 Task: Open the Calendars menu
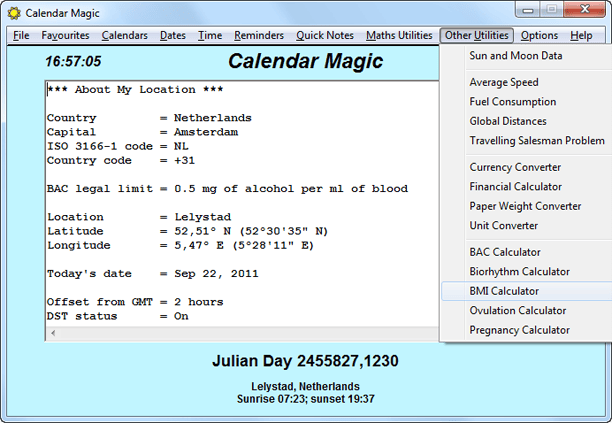click(125, 36)
